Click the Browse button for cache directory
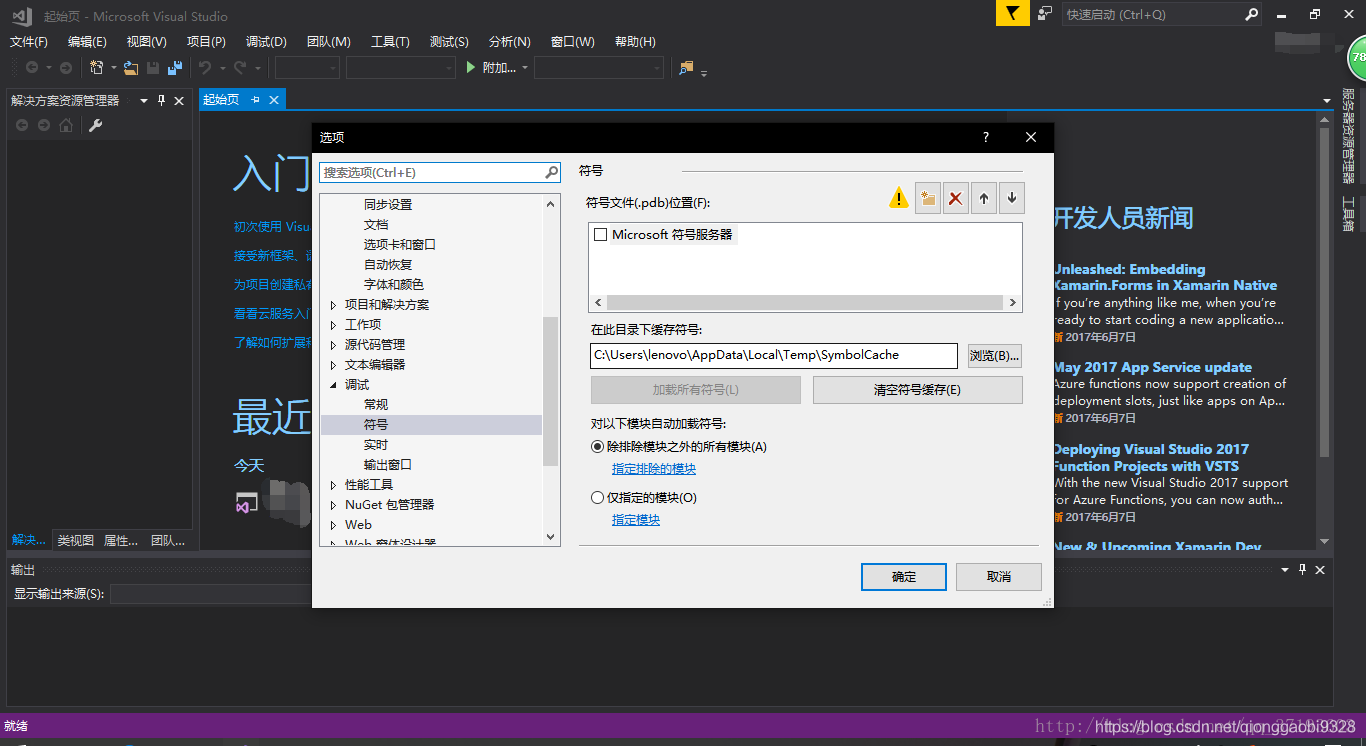 click(994, 355)
